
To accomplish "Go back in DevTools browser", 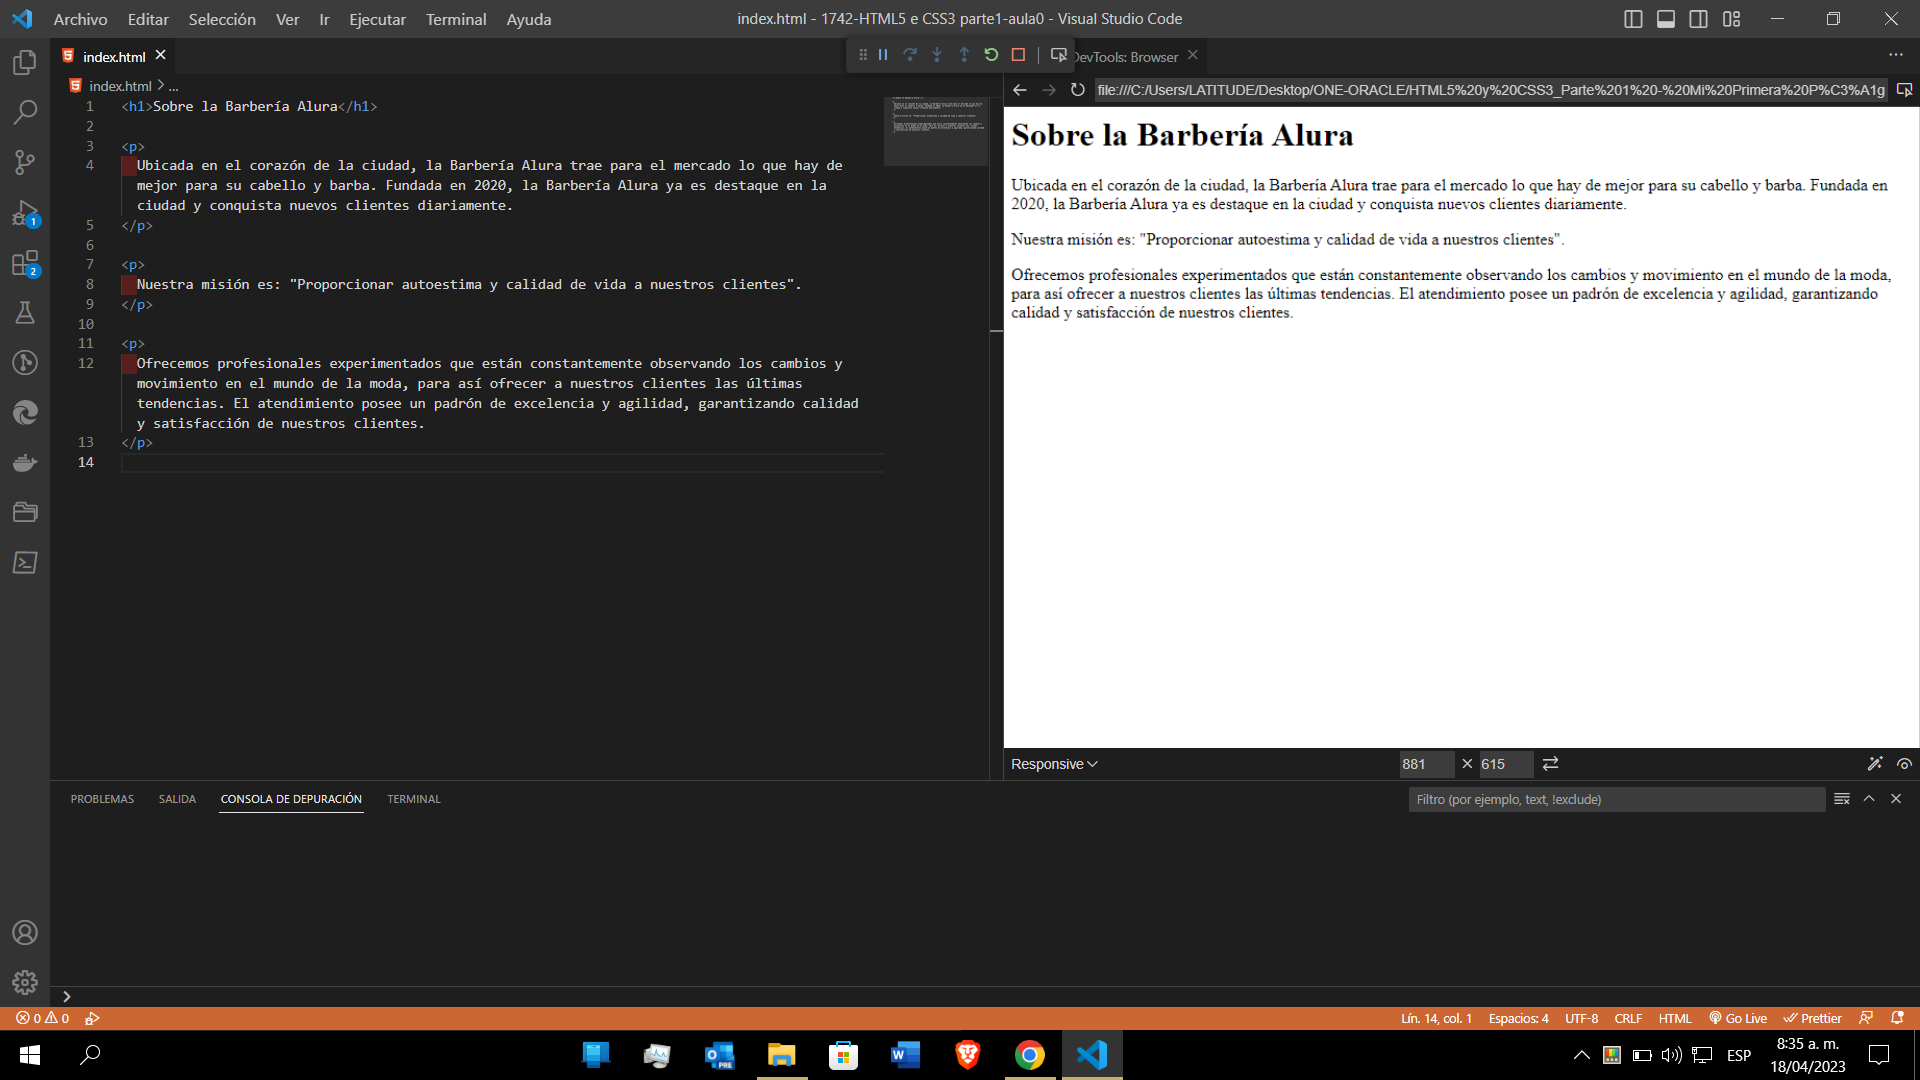I will 1020,90.
